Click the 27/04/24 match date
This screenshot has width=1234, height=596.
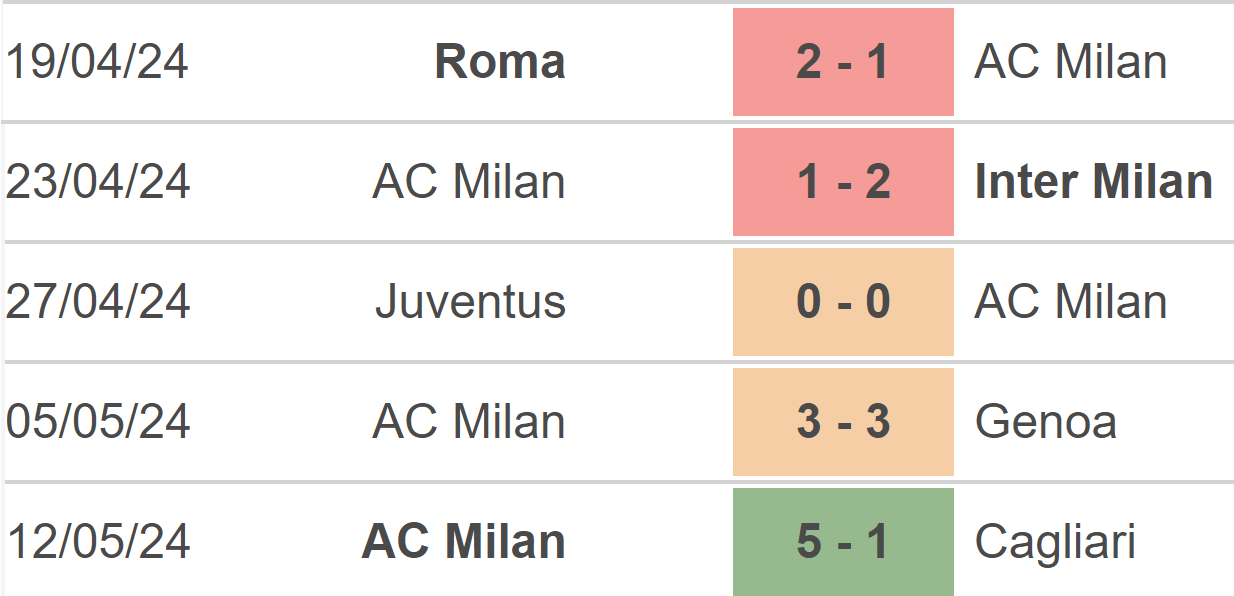[x=97, y=302]
